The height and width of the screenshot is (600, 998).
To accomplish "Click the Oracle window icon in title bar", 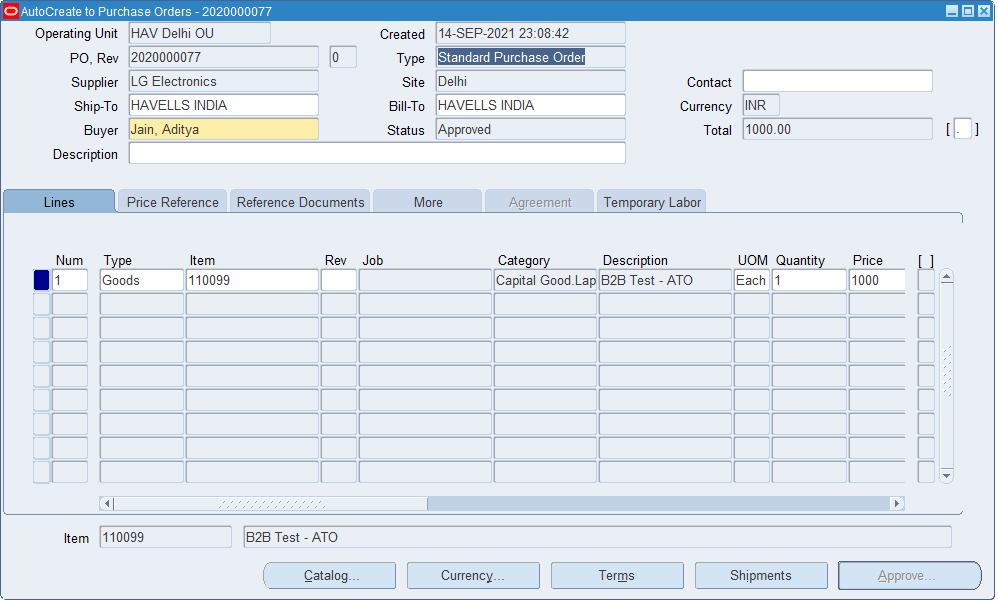I will pos(11,11).
